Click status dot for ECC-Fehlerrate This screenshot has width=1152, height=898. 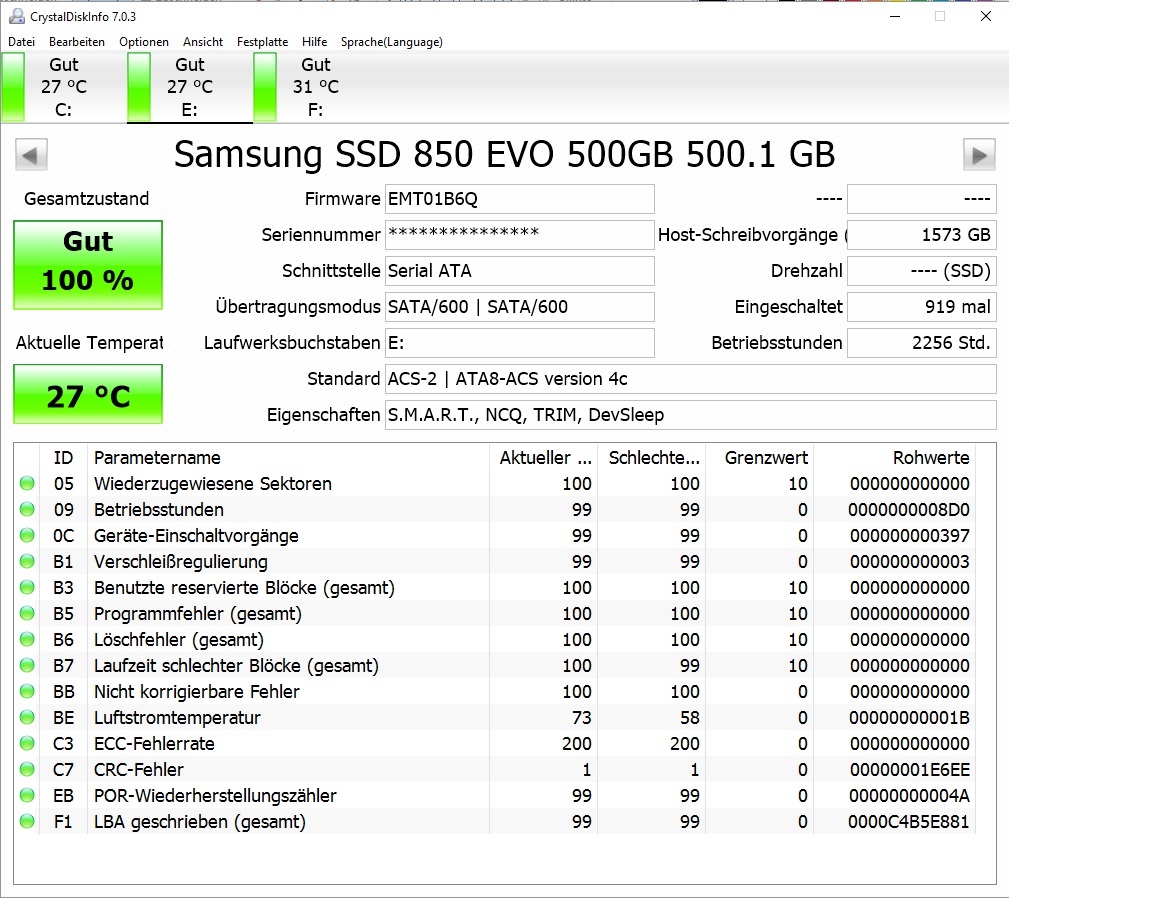(27, 743)
